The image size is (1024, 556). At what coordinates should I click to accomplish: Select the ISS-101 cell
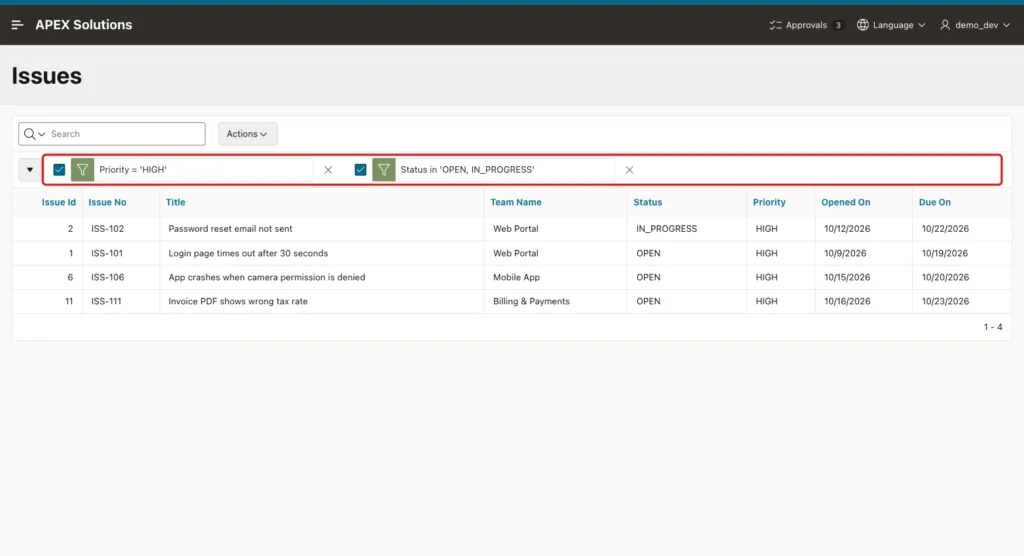[107, 253]
